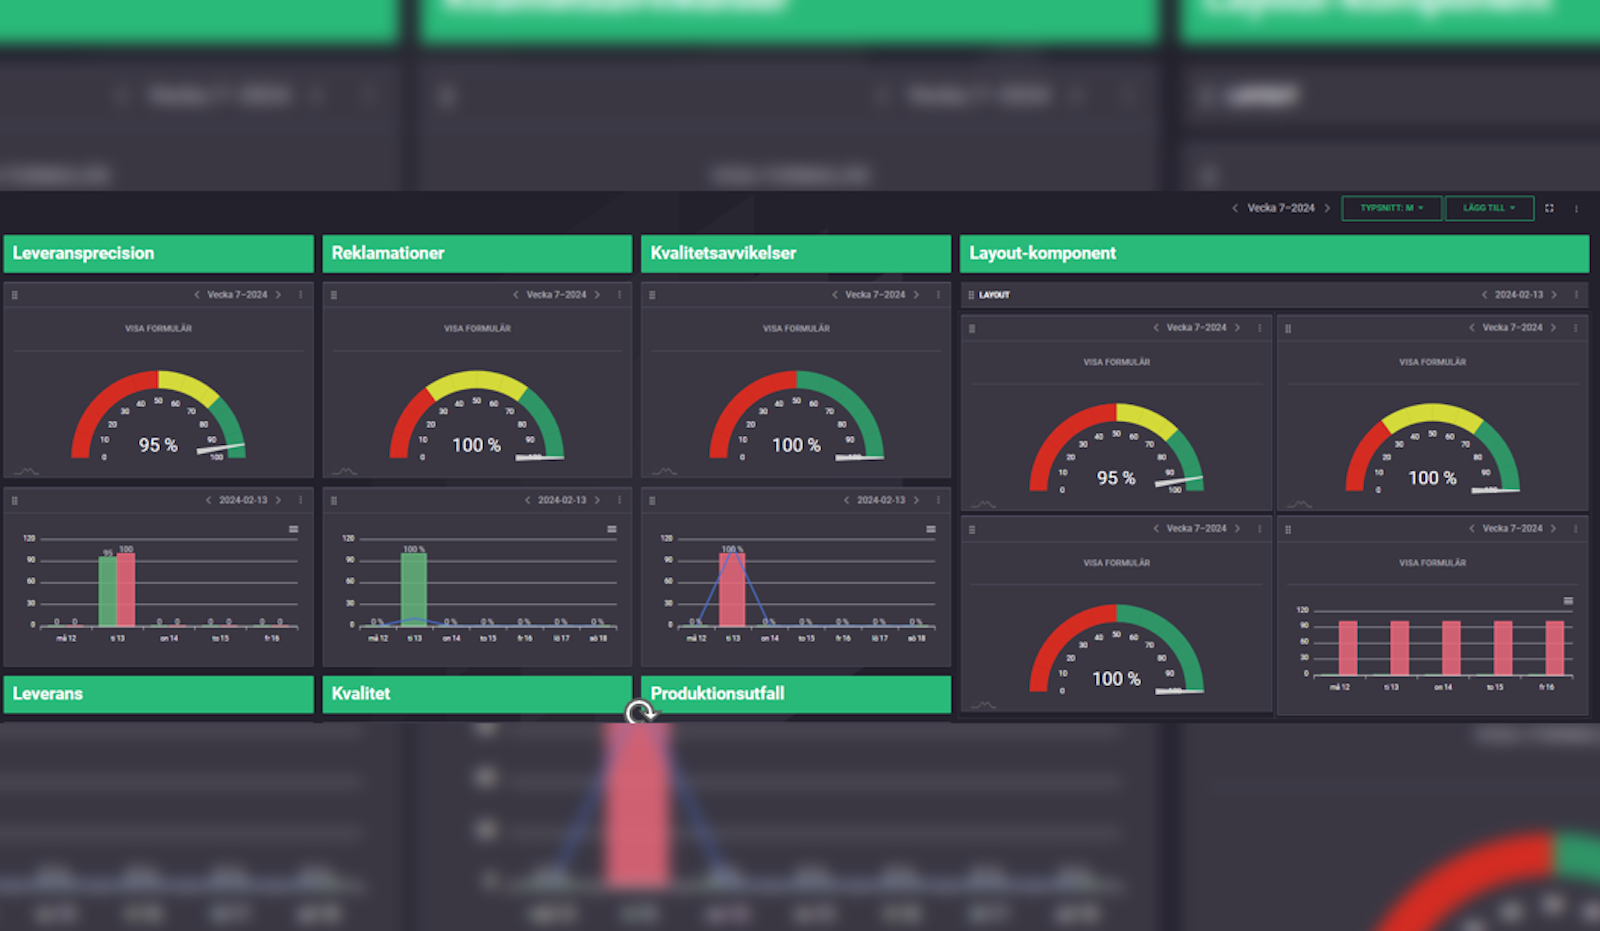Viewport: 1600px width, 931px height.
Task: Open options menu of Reklamationer gauge widget
Action: click(x=619, y=295)
